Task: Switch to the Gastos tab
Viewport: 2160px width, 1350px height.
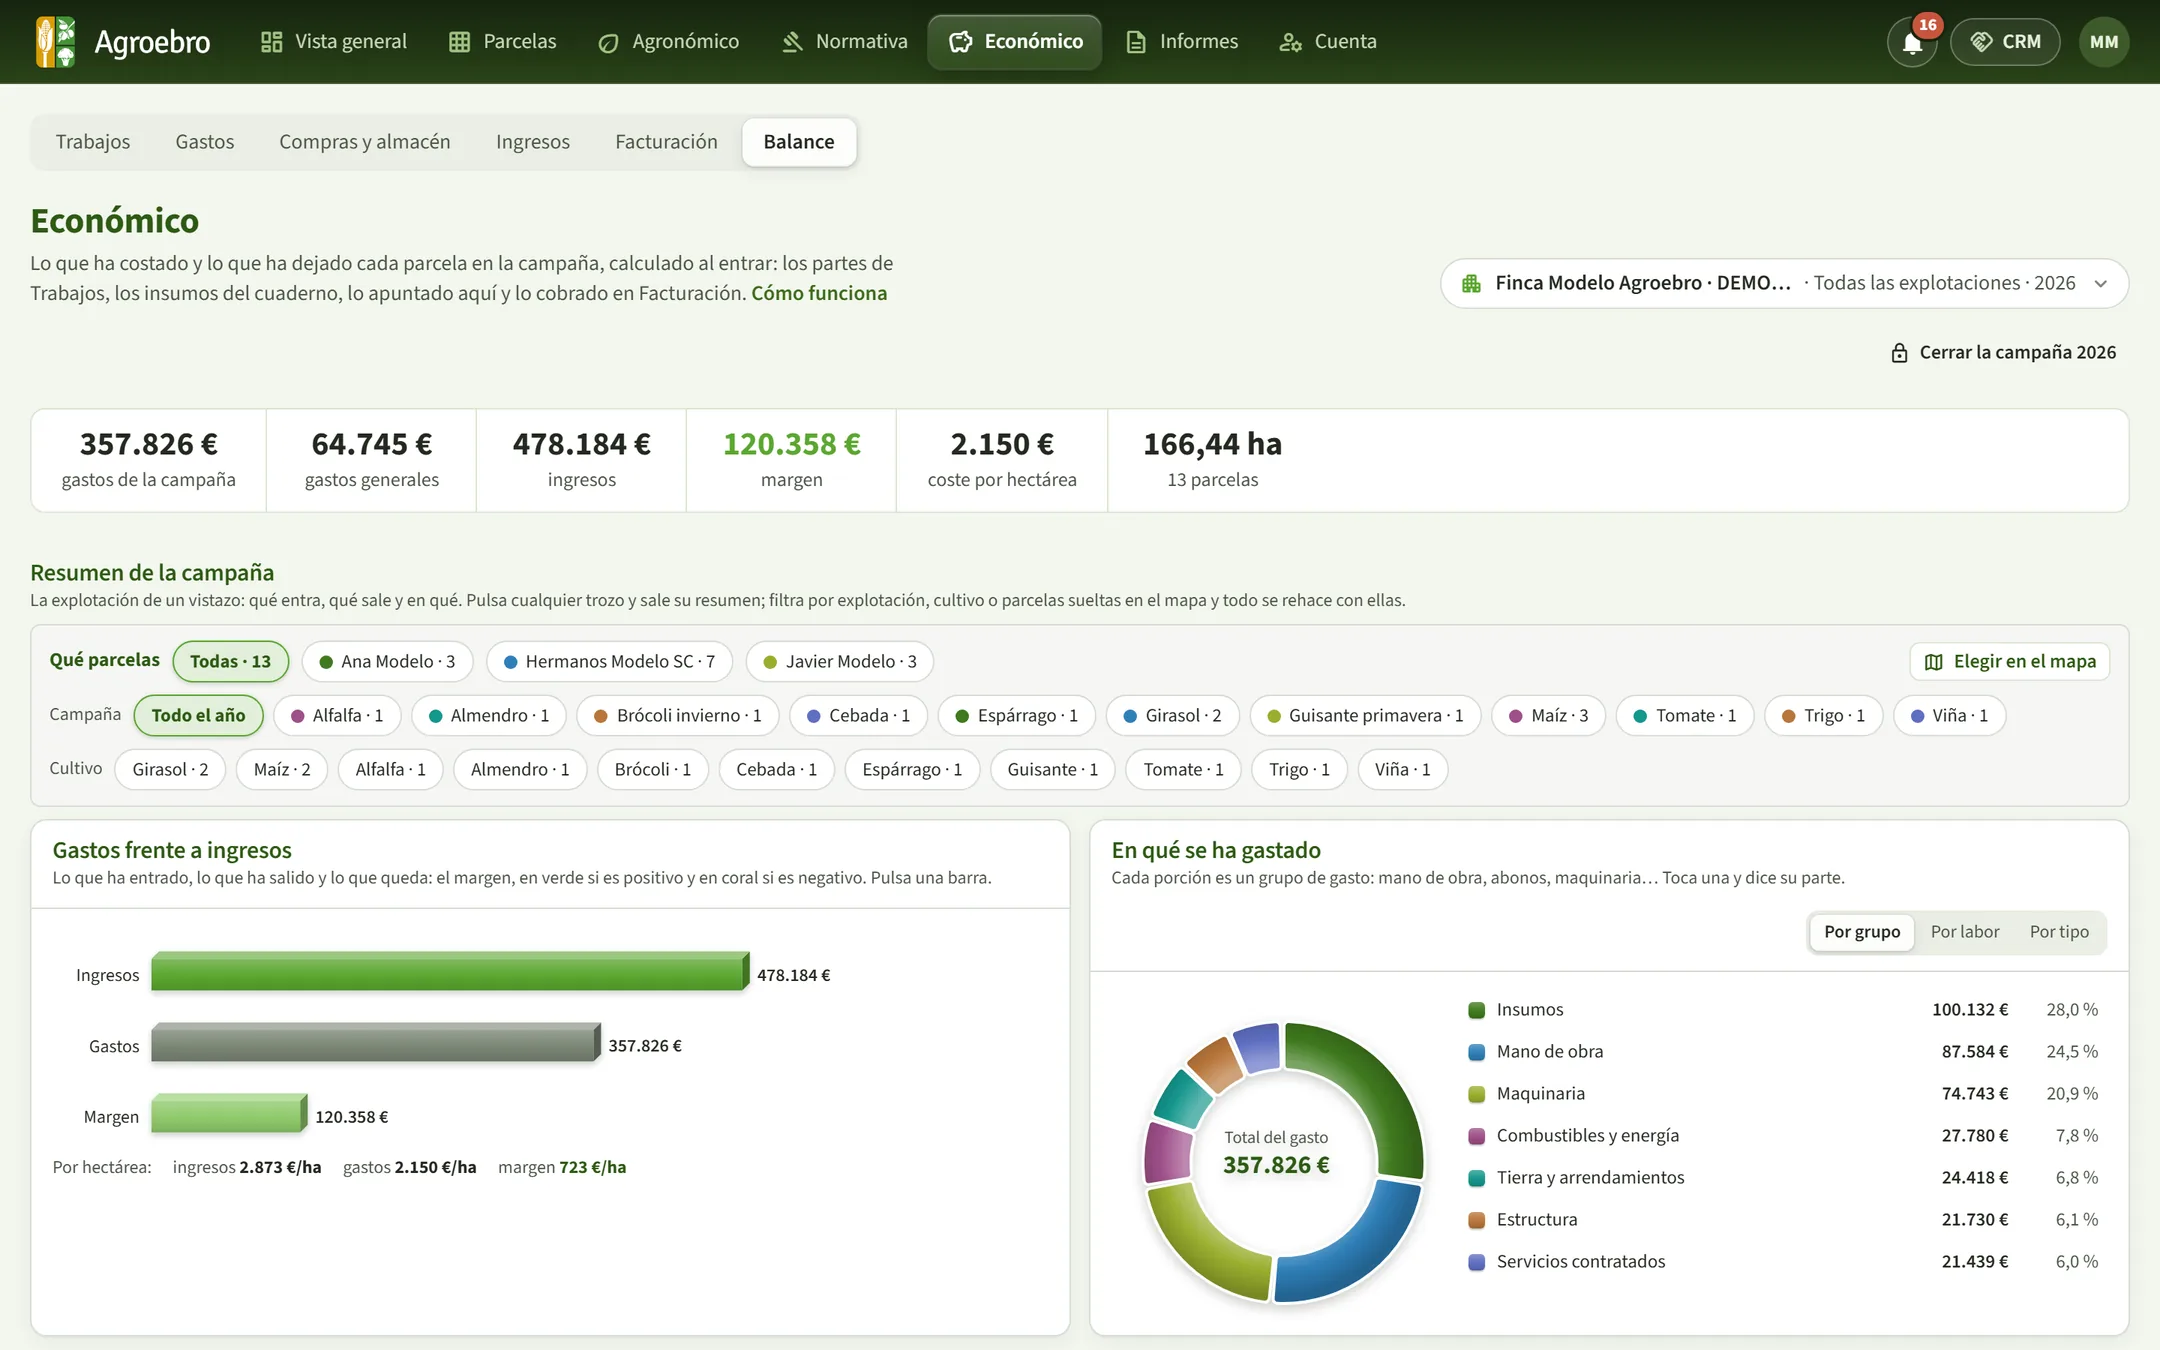Action: tap(205, 142)
